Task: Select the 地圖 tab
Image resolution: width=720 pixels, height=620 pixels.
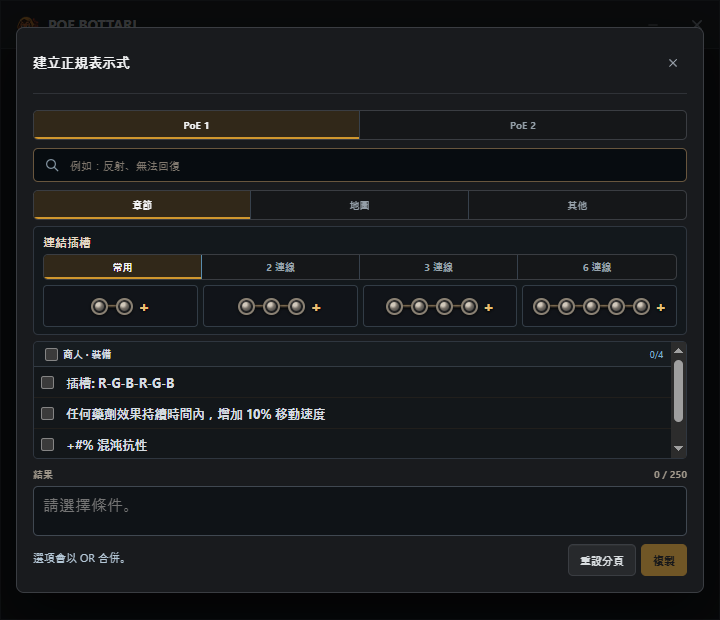Action: (359, 205)
